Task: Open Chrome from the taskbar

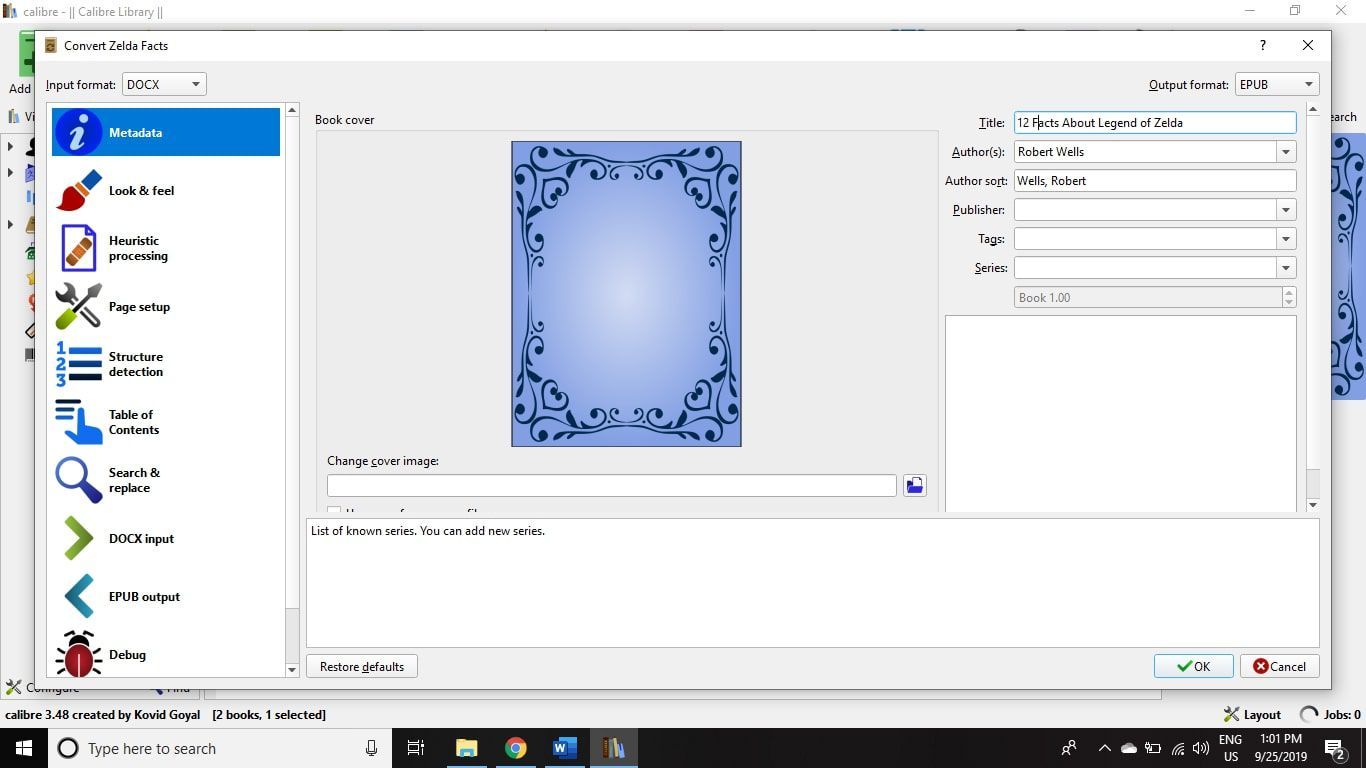Action: [x=515, y=748]
